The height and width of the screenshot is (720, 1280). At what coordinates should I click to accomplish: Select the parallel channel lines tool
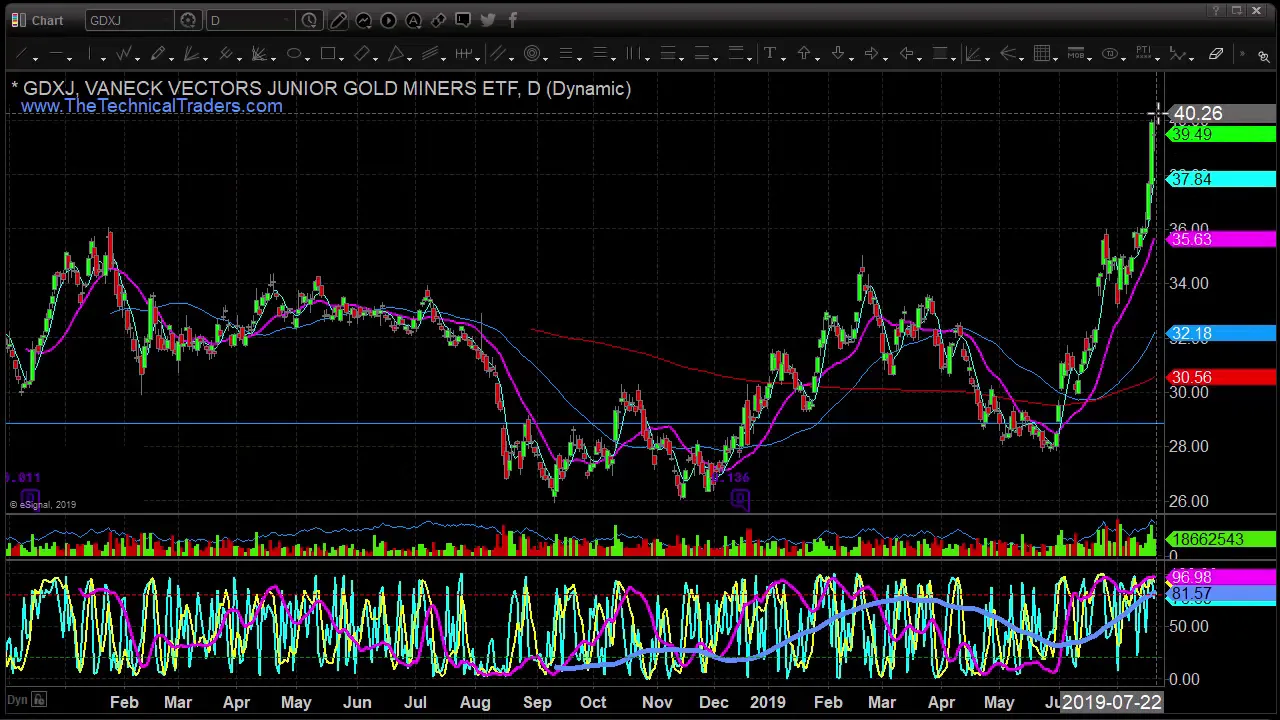pos(430,54)
